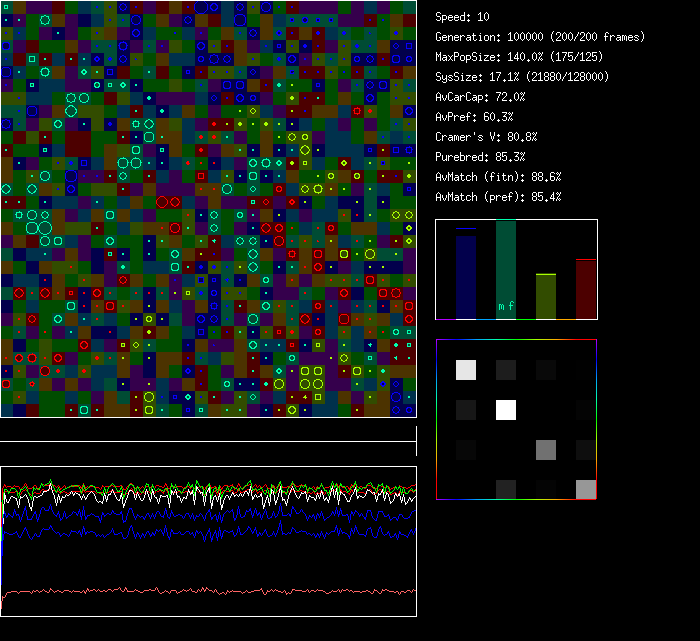
Task: Click the Cramer's V statistic
Action: pos(486,137)
